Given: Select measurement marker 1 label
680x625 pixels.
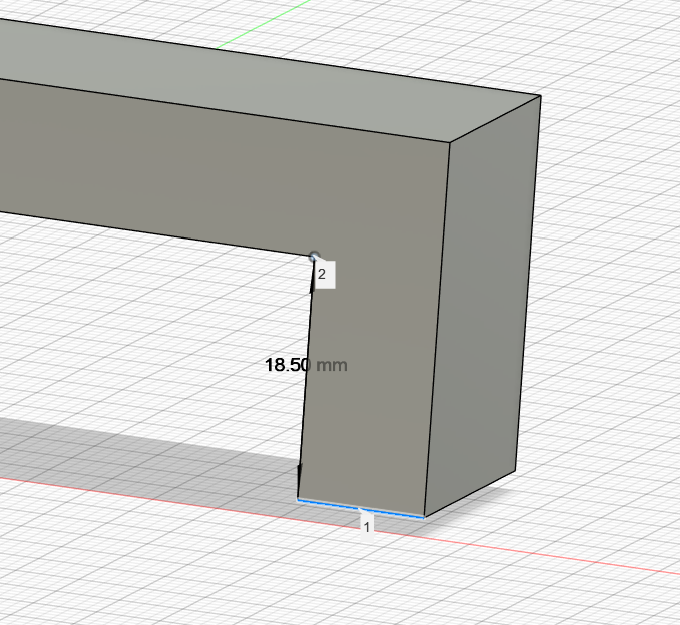Looking at the screenshot, I should [367, 527].
